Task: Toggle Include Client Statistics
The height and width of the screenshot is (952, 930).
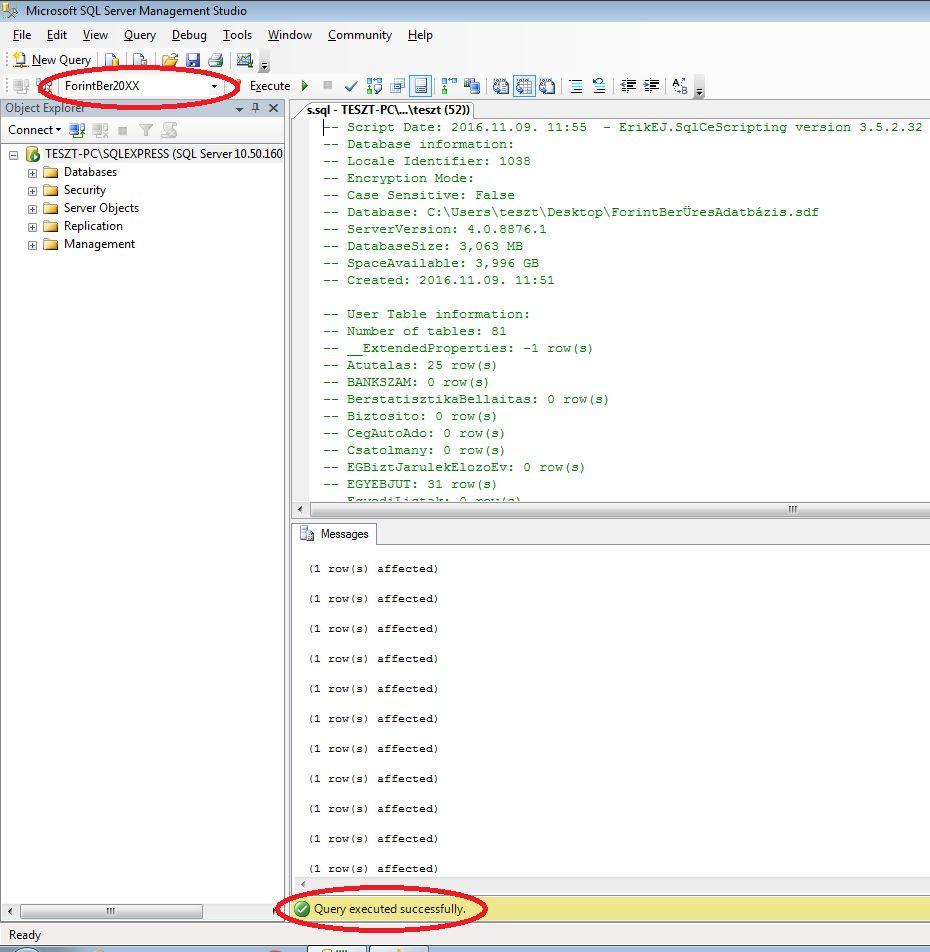Action: (472, 86)
